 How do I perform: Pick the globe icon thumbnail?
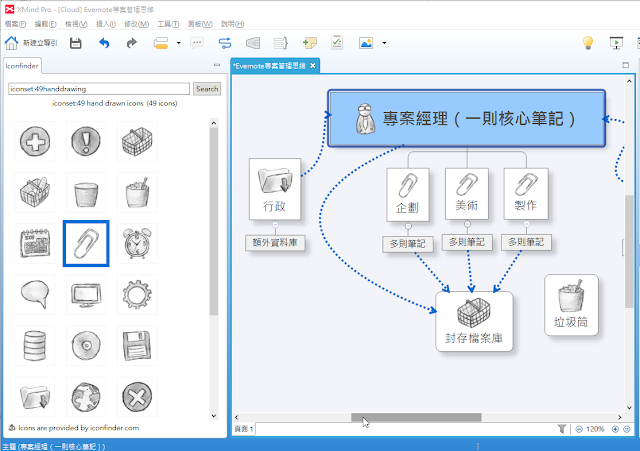pos(86,397)
